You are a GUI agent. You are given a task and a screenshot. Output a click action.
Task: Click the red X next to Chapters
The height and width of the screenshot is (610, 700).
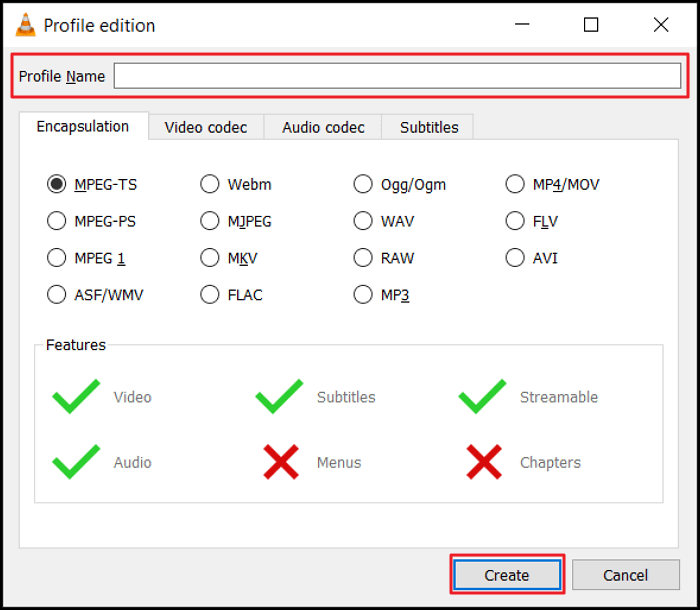pos(484,462)
